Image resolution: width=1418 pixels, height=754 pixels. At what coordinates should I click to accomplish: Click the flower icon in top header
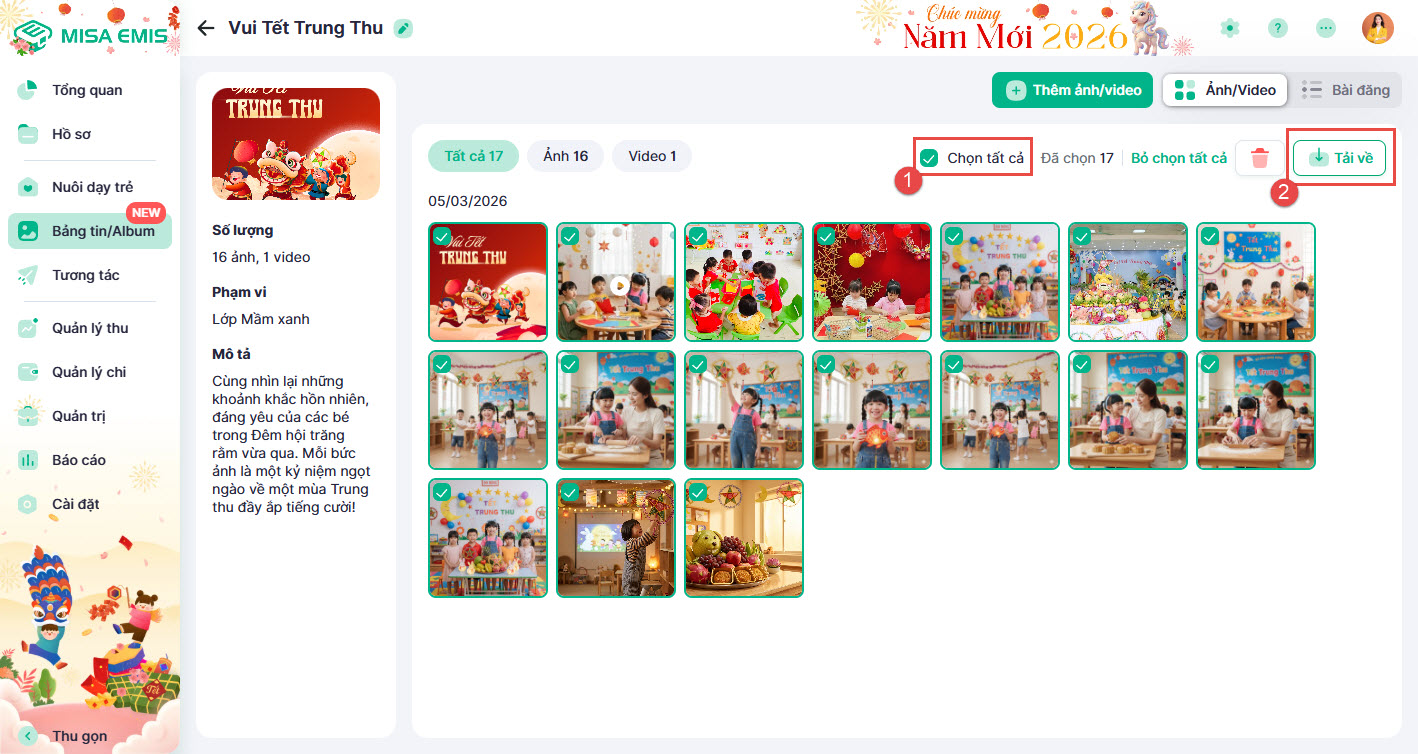coord(1230,28)
